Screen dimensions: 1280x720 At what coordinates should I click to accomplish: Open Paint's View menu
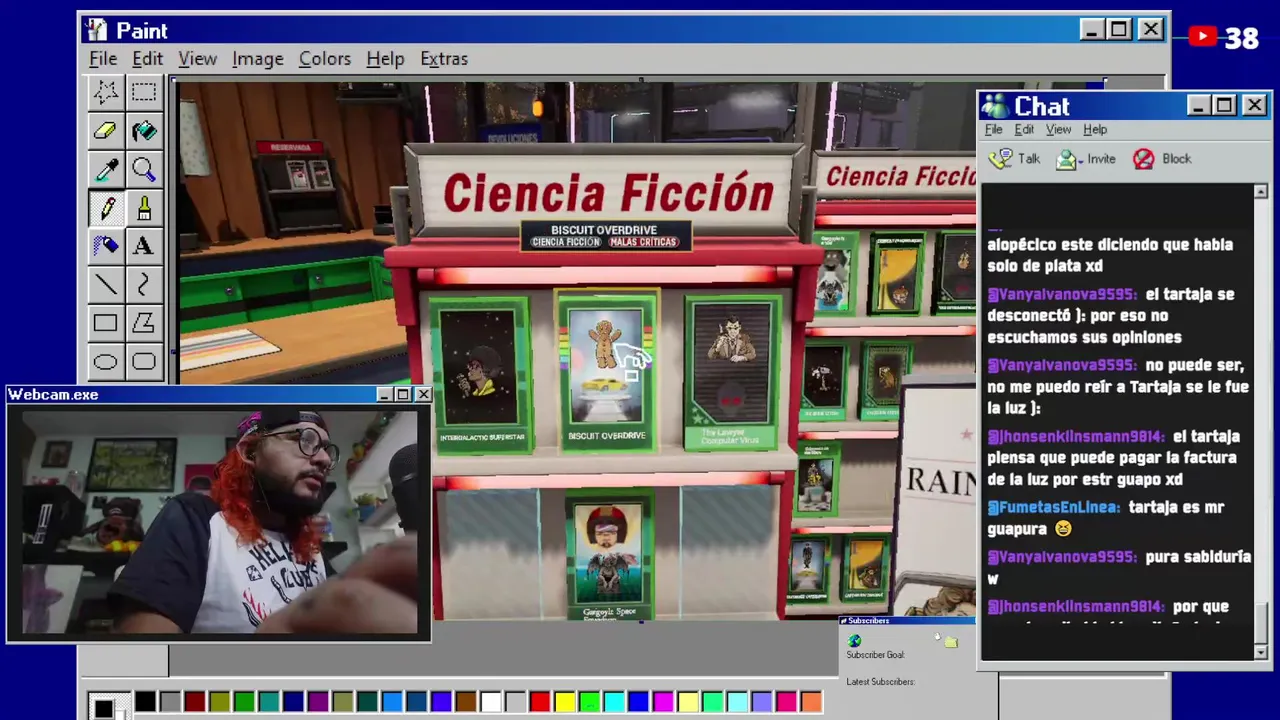(198, 59)
